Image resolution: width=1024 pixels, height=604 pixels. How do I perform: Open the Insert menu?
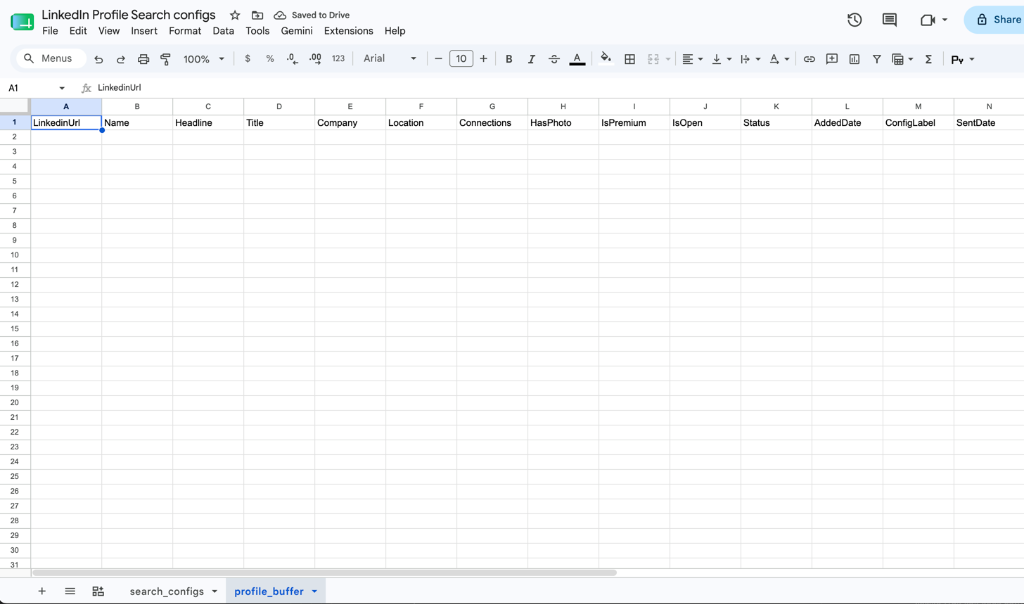144,31
